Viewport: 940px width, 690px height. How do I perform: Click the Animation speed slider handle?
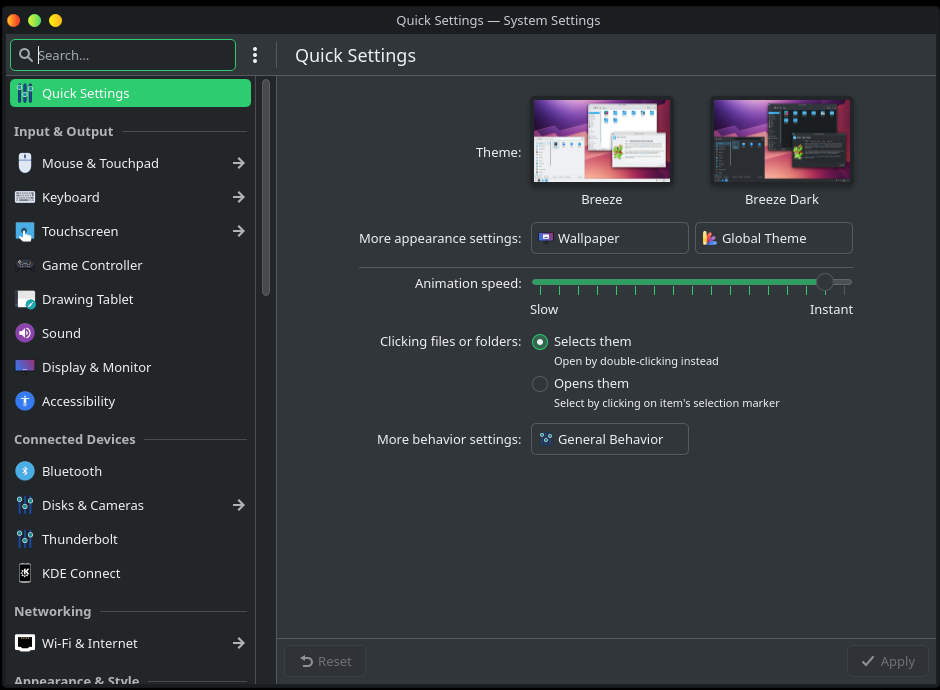click(824, 283)
